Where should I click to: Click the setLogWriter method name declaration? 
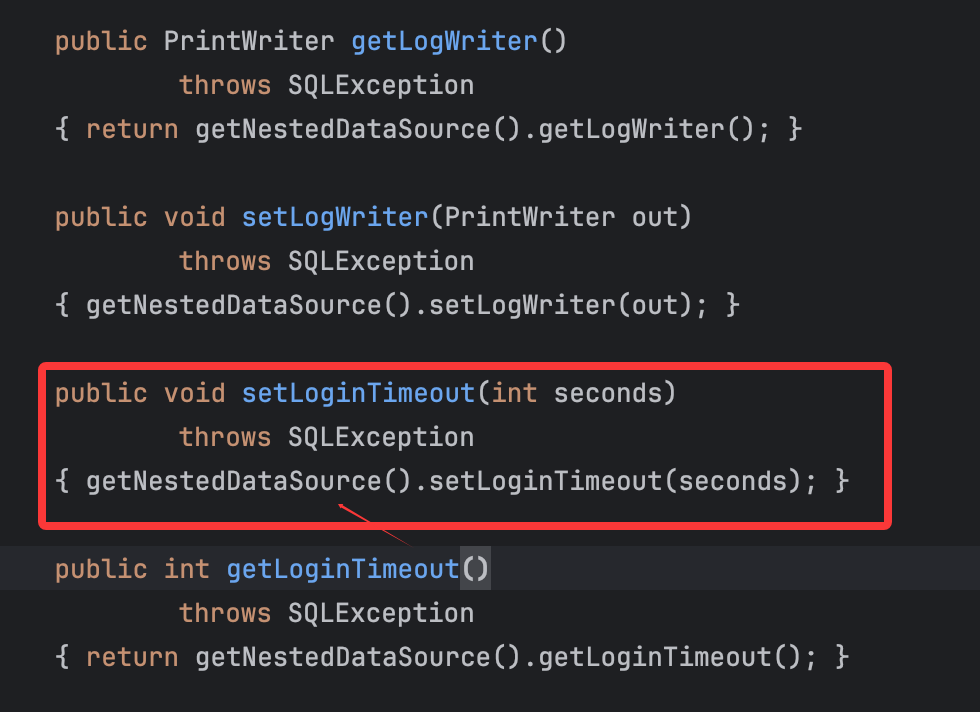click(335, 218)
